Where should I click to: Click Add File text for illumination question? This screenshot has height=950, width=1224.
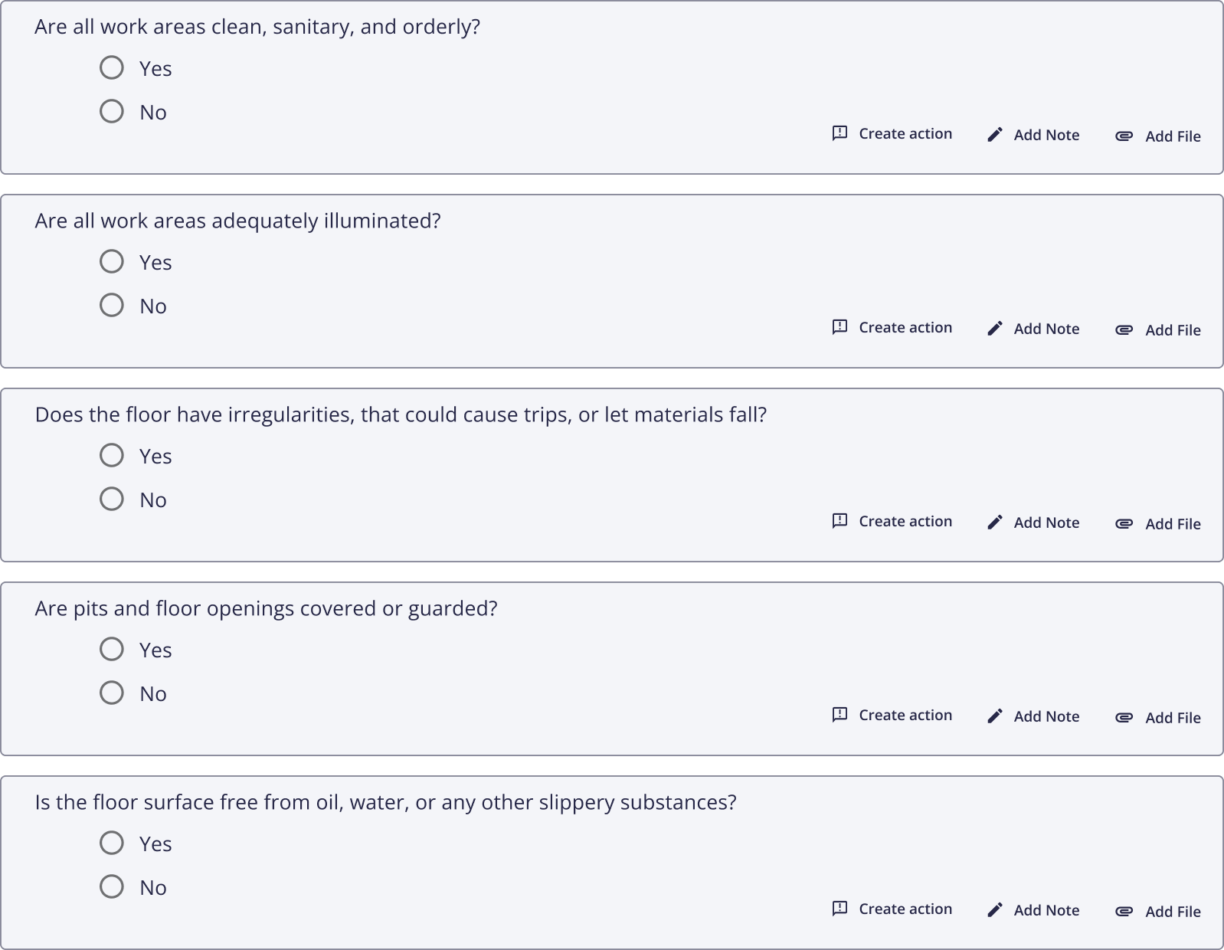1172,330
